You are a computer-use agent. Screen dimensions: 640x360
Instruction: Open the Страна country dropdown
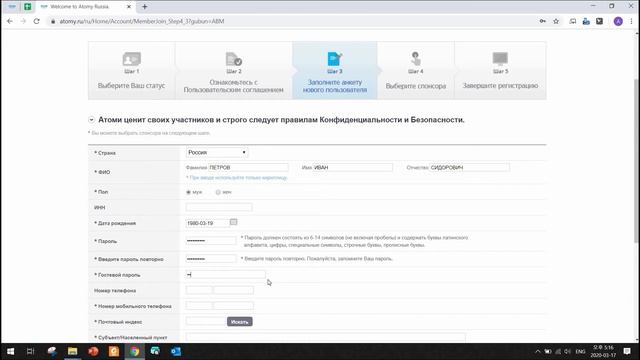217,152
